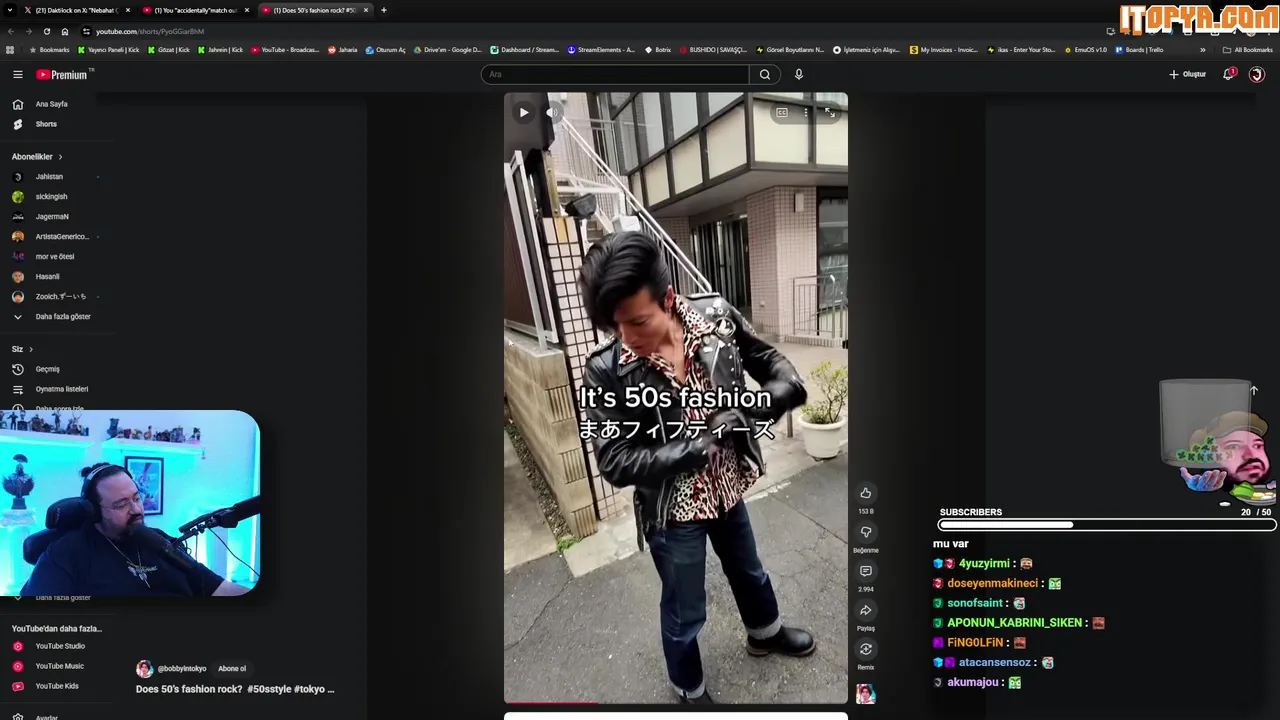Click the Abone ol subscribe button
Viewport: 1280px width, 720px height.
(232, 669)
